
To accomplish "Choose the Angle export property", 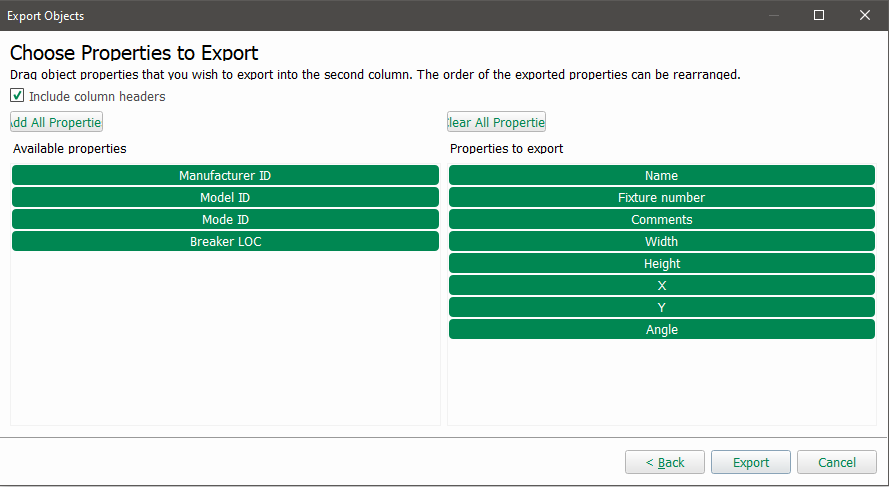I will (661, 329).
